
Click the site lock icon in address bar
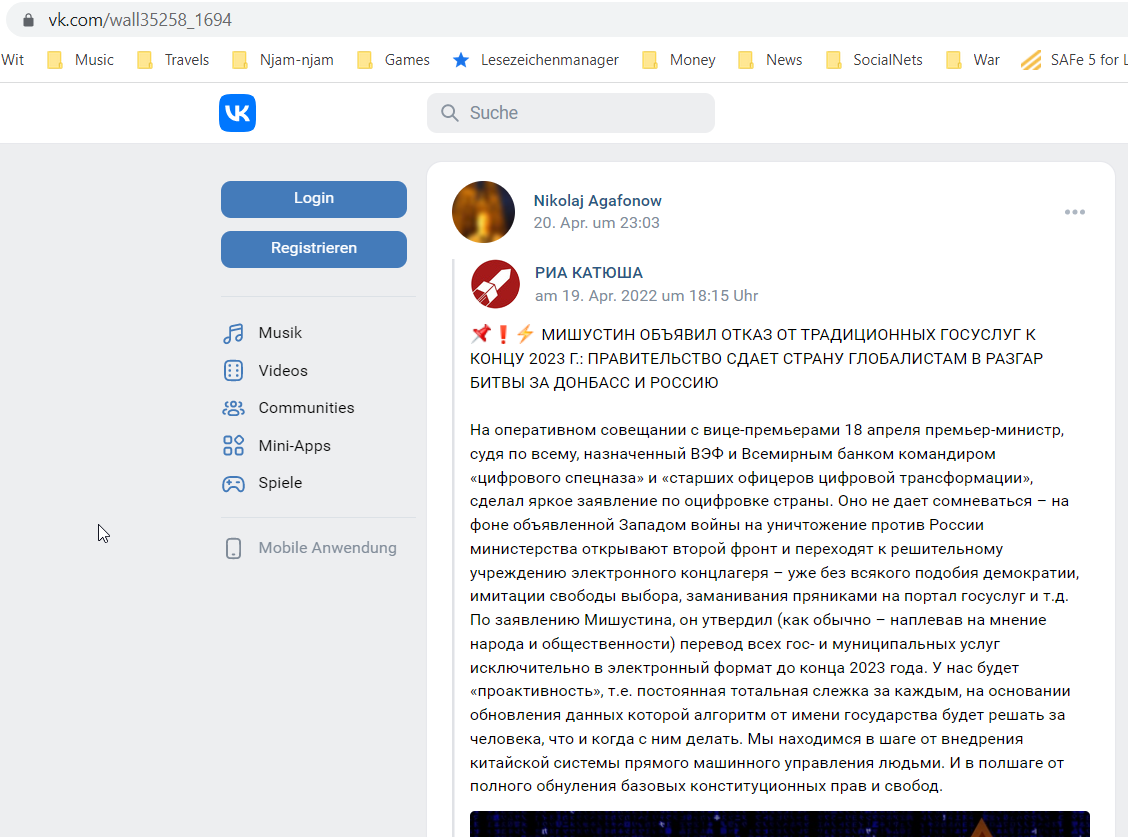click(28, 20)
